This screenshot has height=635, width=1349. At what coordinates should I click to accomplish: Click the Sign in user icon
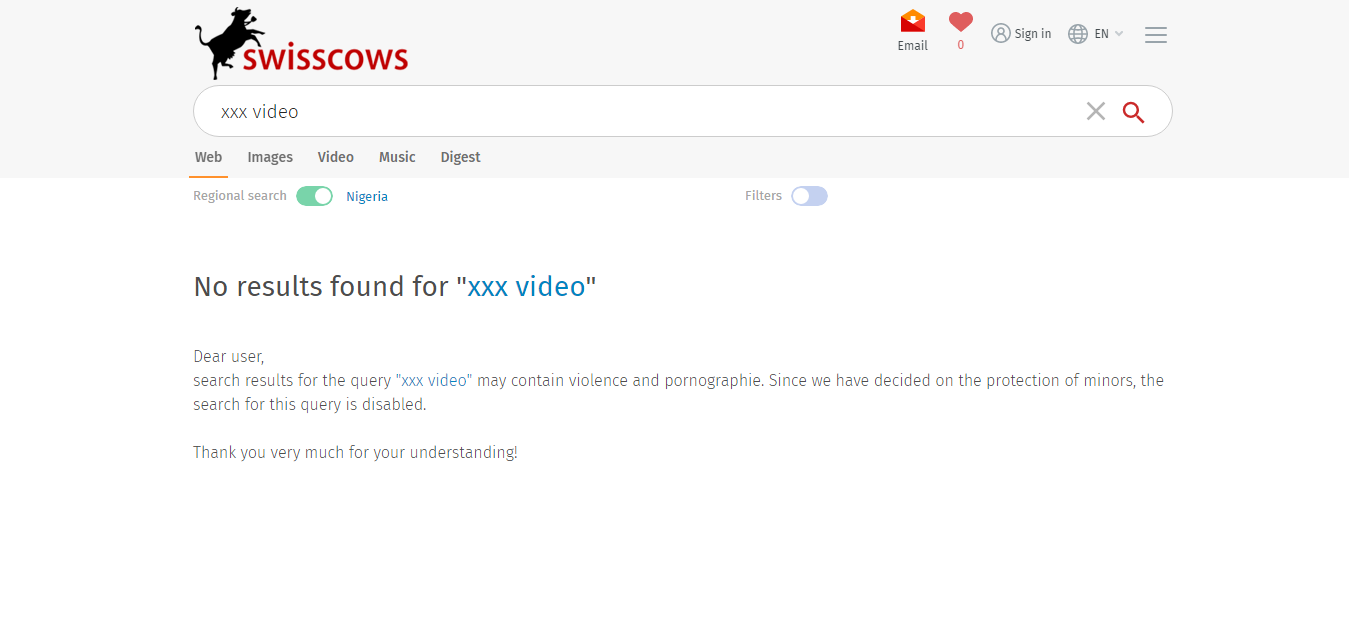tap(1001, 33)
